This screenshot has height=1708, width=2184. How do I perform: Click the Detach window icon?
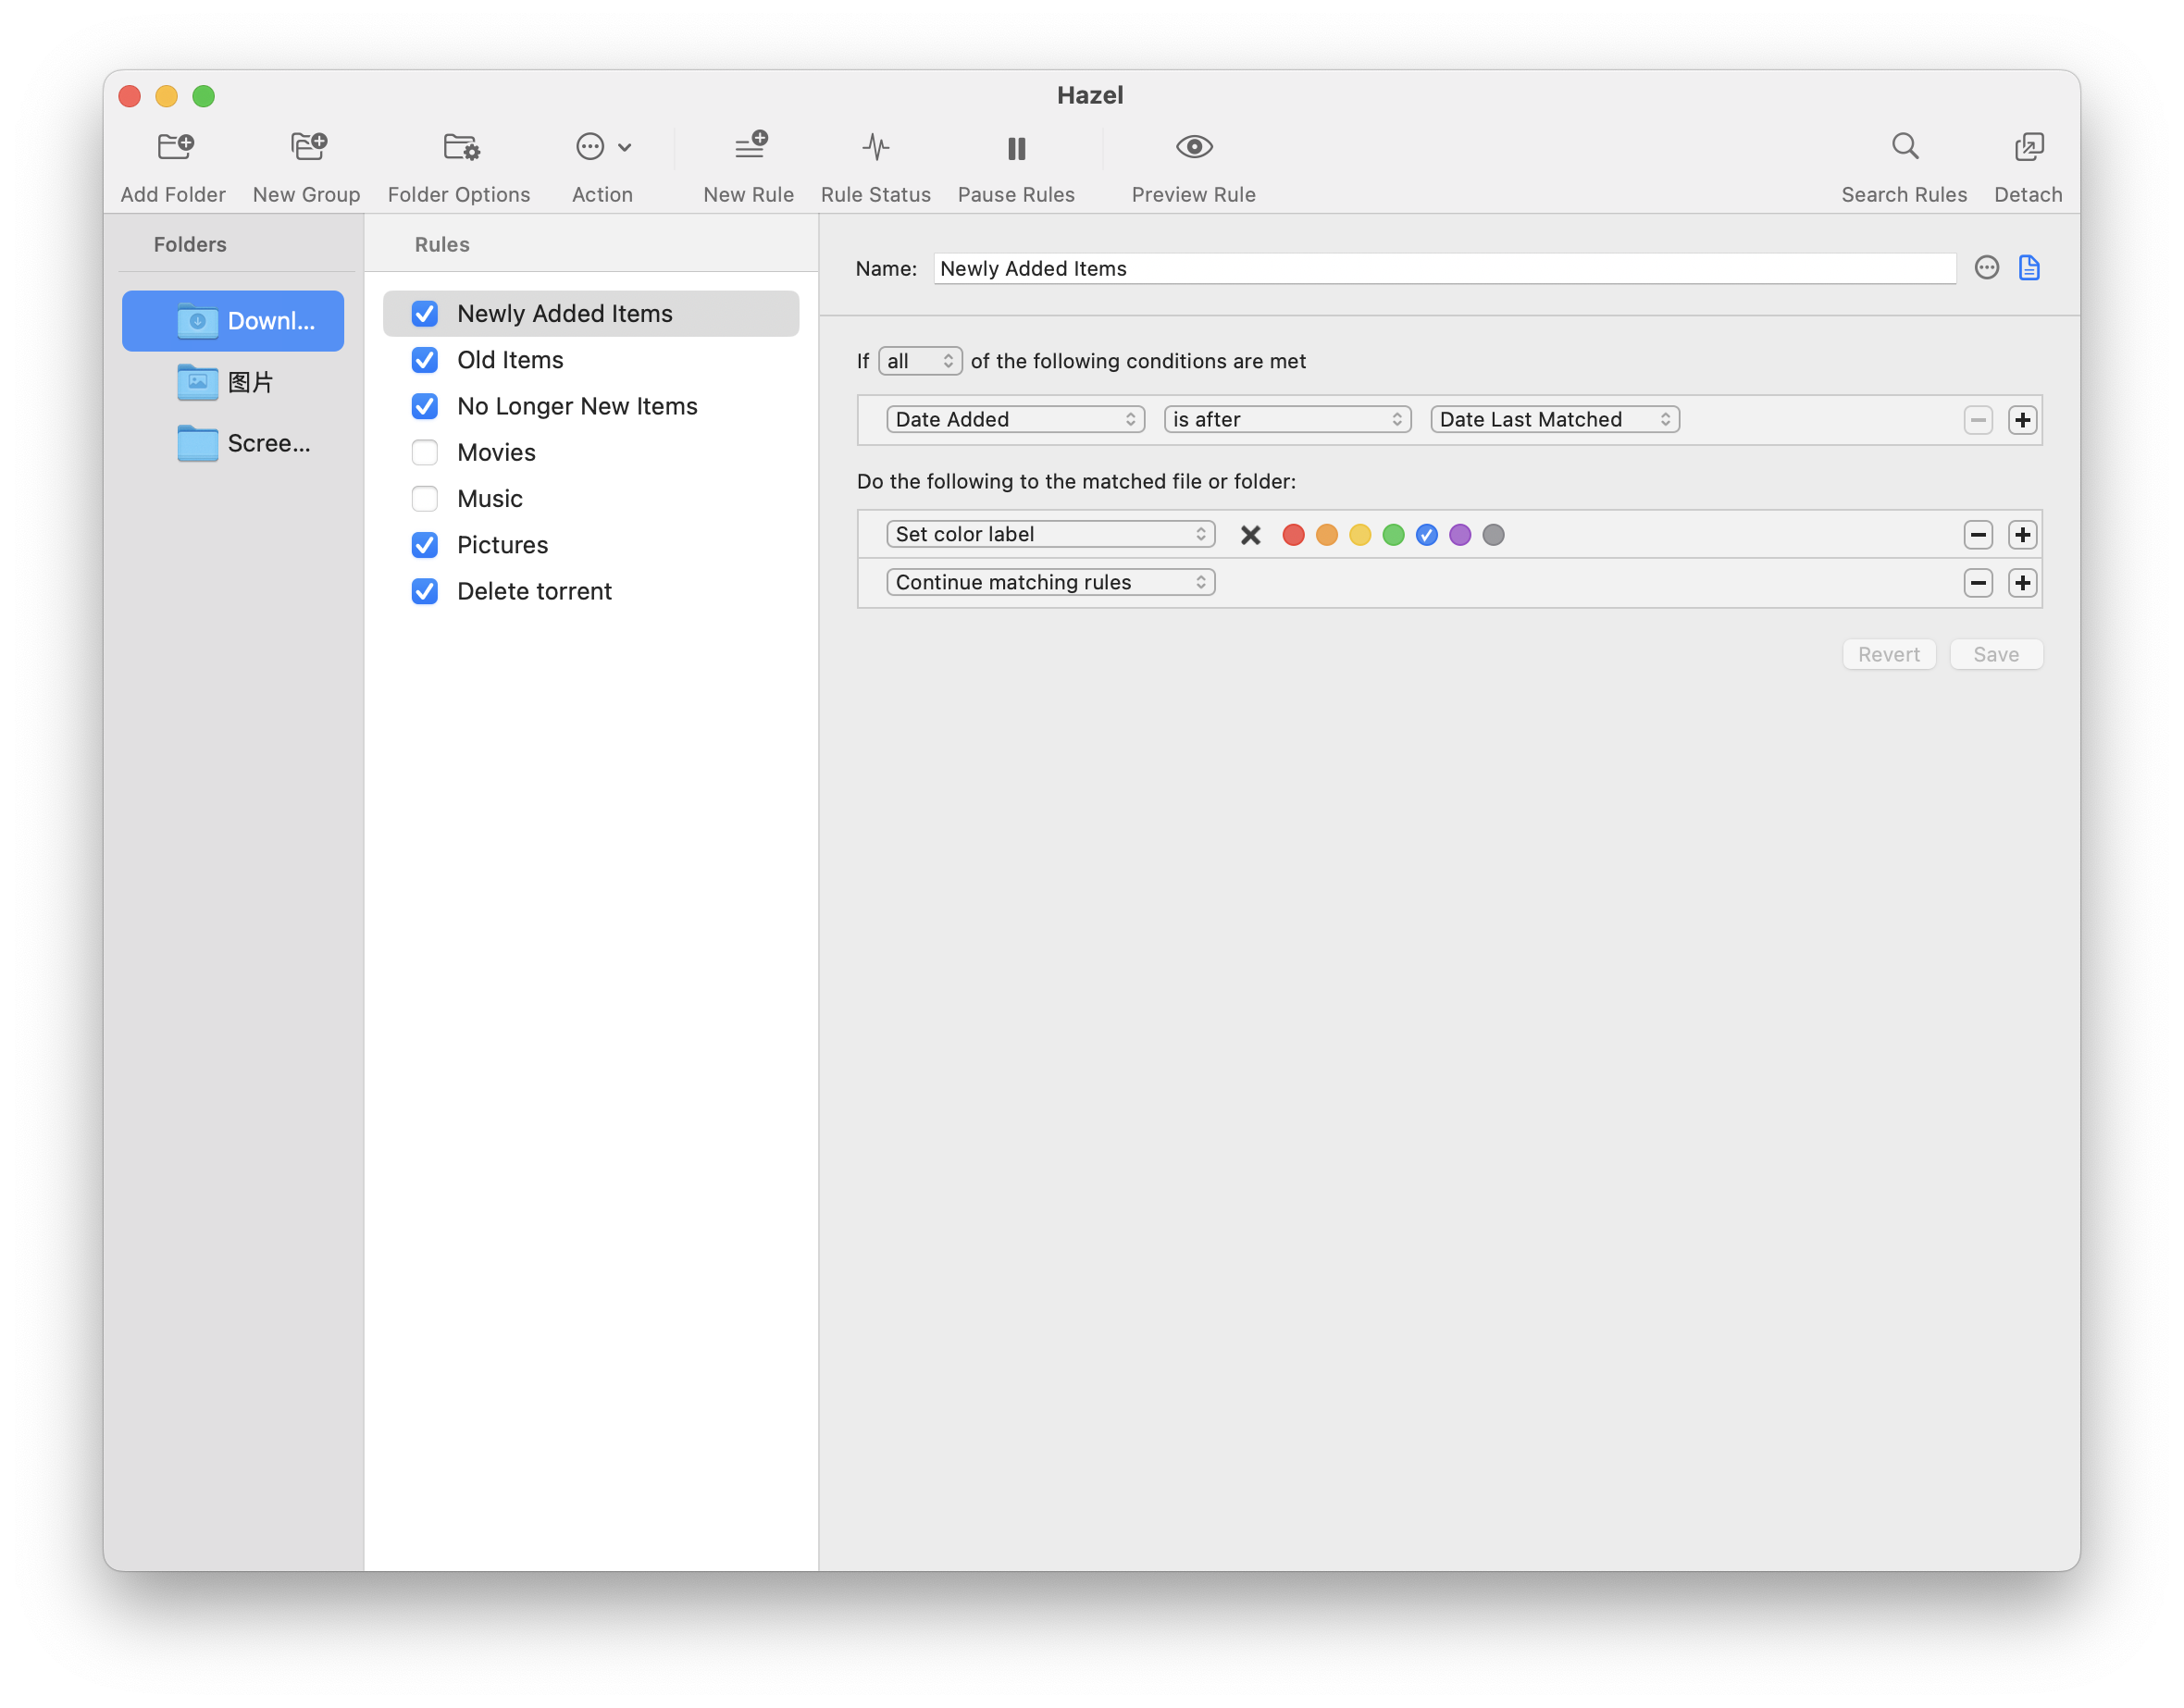point(2028,147)
